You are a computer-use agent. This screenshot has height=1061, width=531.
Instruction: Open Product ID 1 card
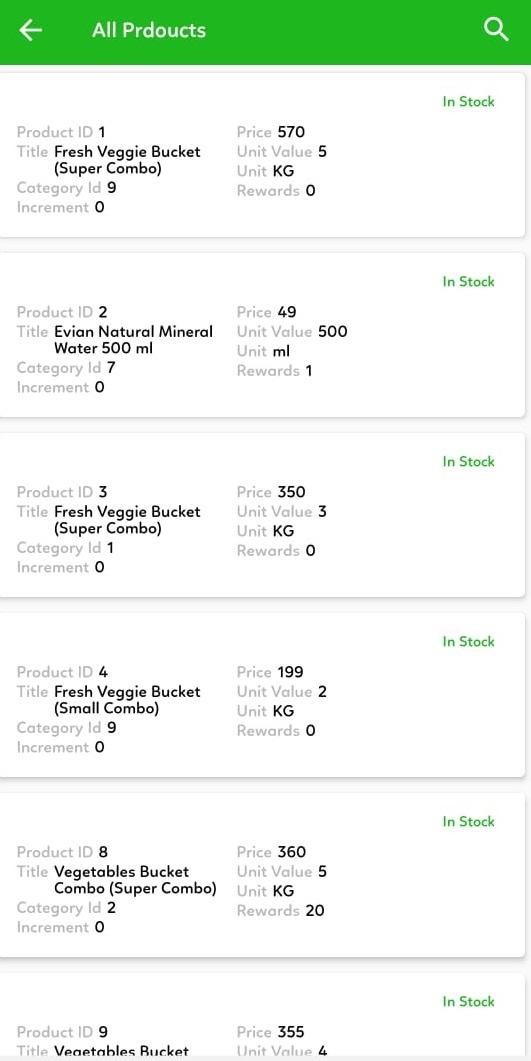262,155
